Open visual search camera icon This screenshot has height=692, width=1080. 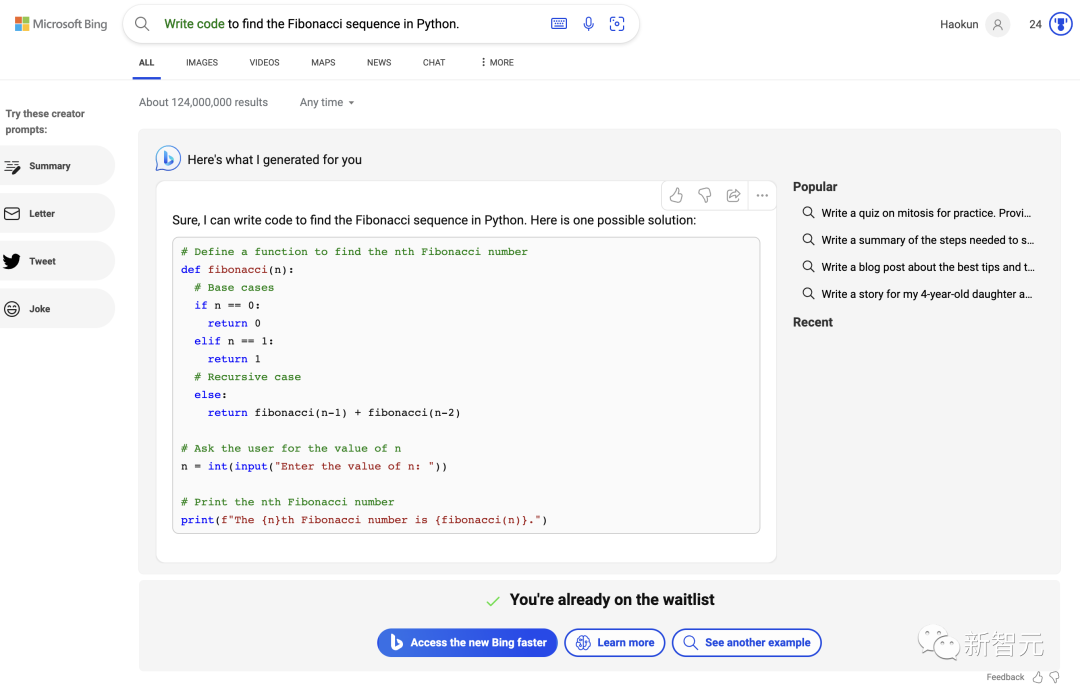pyautogui.click(x=617, y=24)
